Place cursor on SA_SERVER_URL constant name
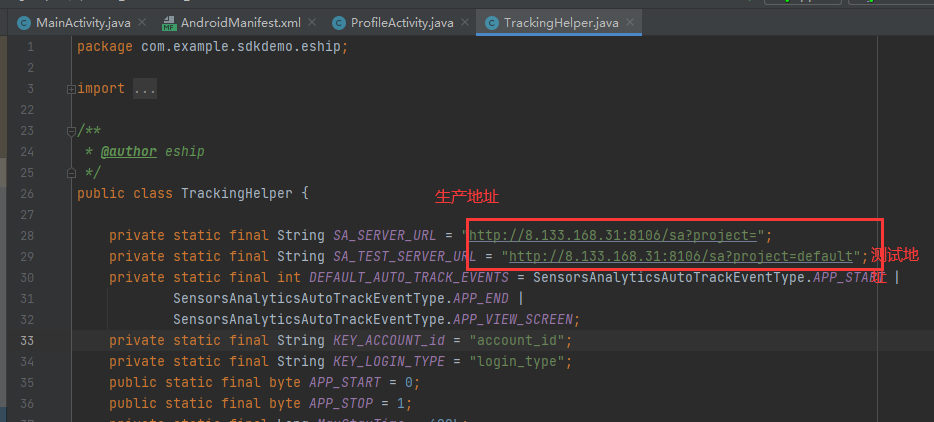Screen dimensions: 934x422 (385, 235)
